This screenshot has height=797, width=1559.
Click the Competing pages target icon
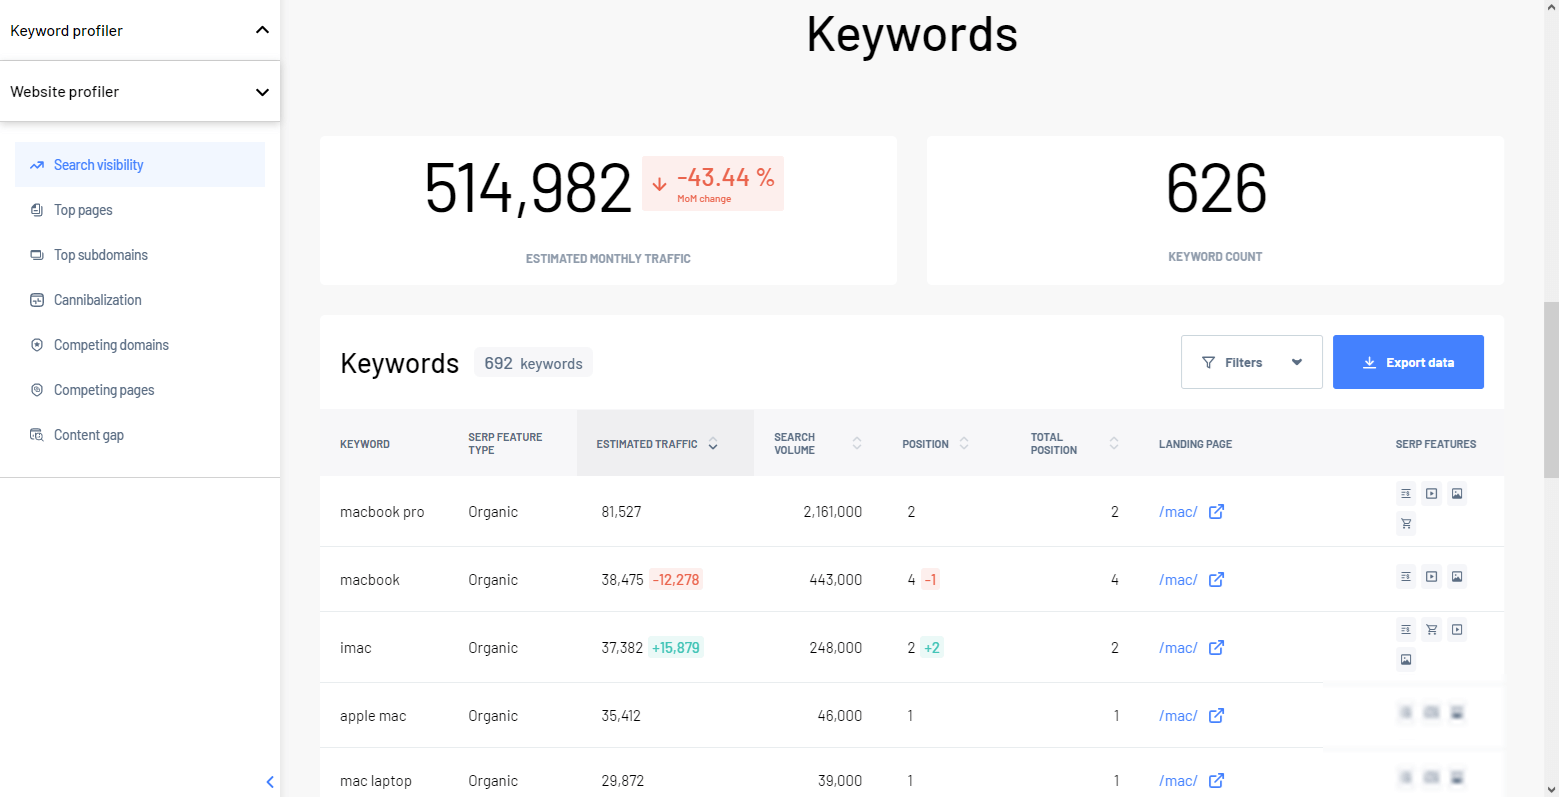37,390
